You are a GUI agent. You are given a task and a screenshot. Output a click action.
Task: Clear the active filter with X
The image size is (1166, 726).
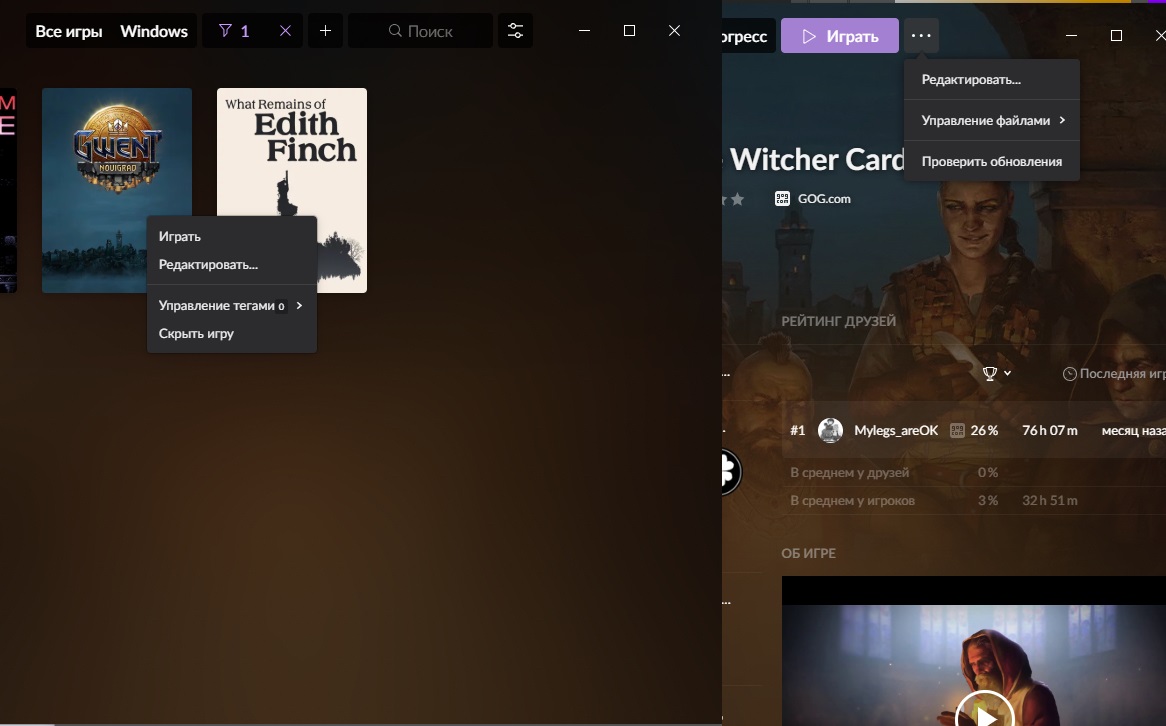286,30
